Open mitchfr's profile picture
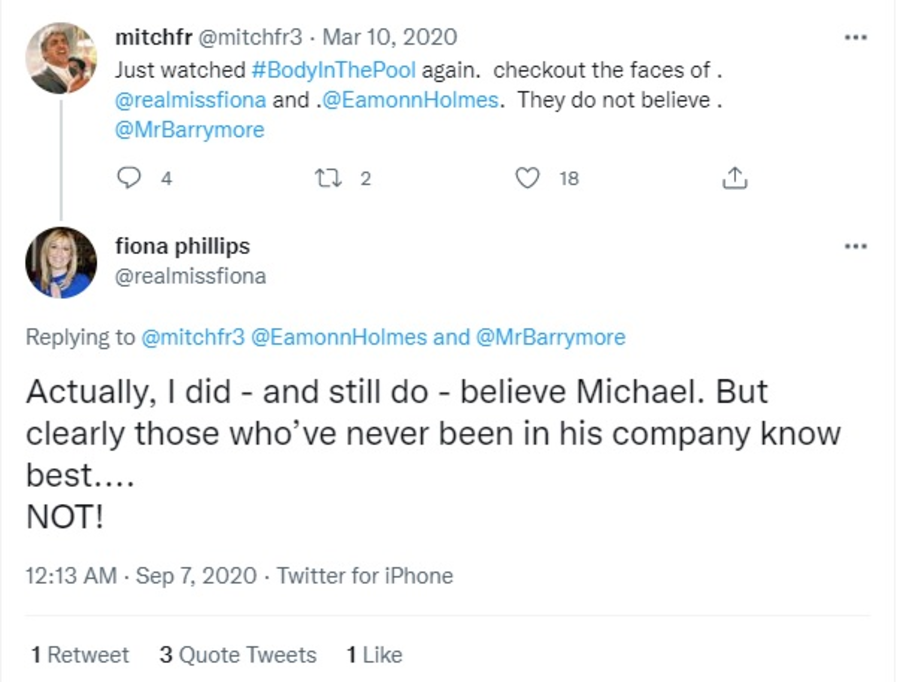The height and width of the screenshot is (682, 900). pos(61,58)
